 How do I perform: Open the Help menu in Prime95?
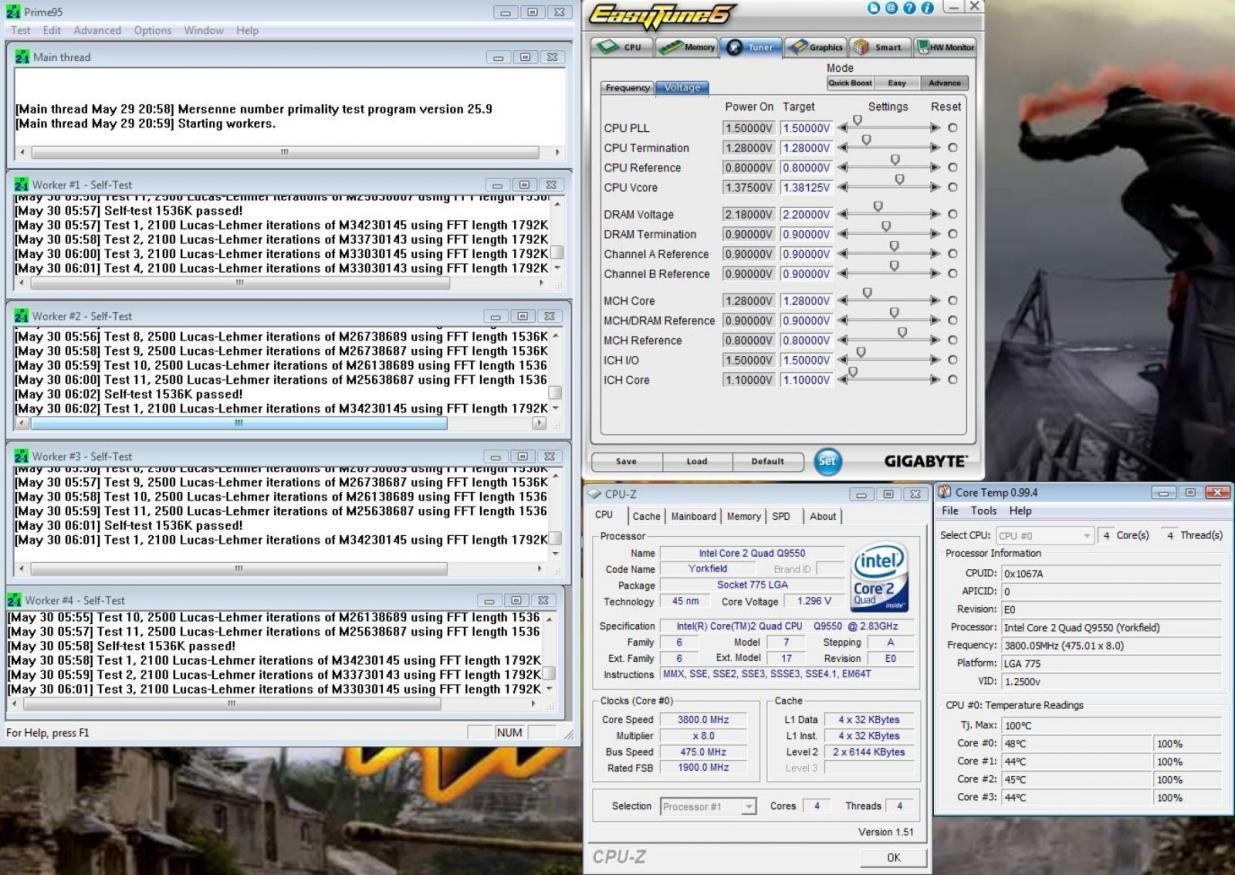coord(247,31)
